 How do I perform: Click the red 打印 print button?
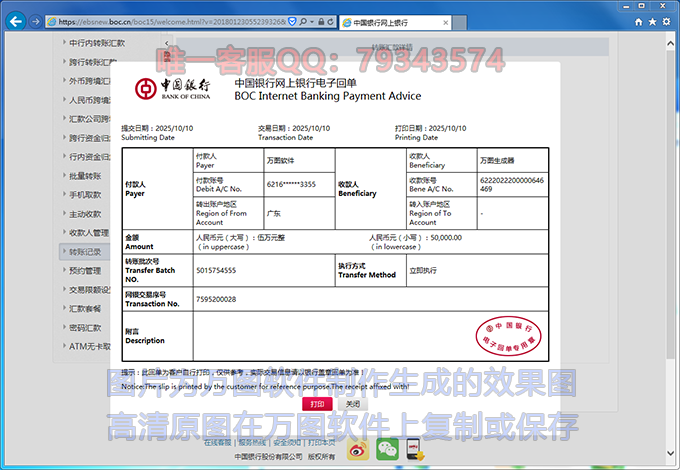pos(316,404)
